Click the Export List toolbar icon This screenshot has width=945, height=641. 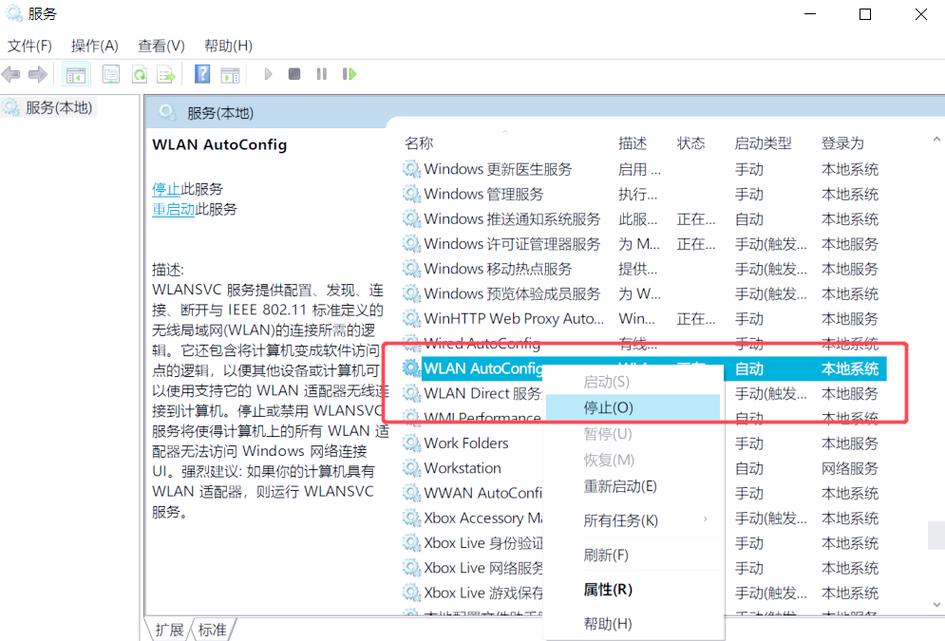[166, 74]
